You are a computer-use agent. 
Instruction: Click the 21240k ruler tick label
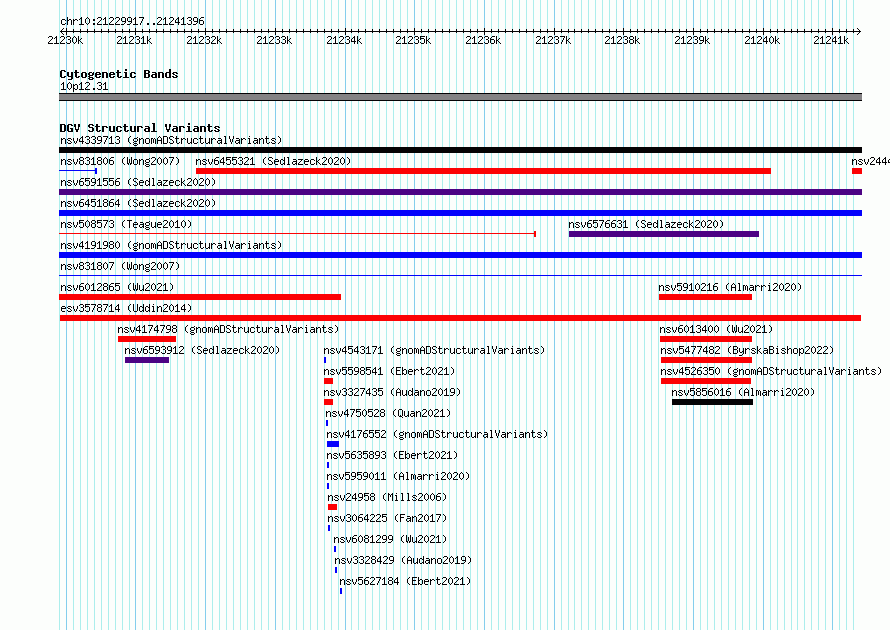pos(762,40)
